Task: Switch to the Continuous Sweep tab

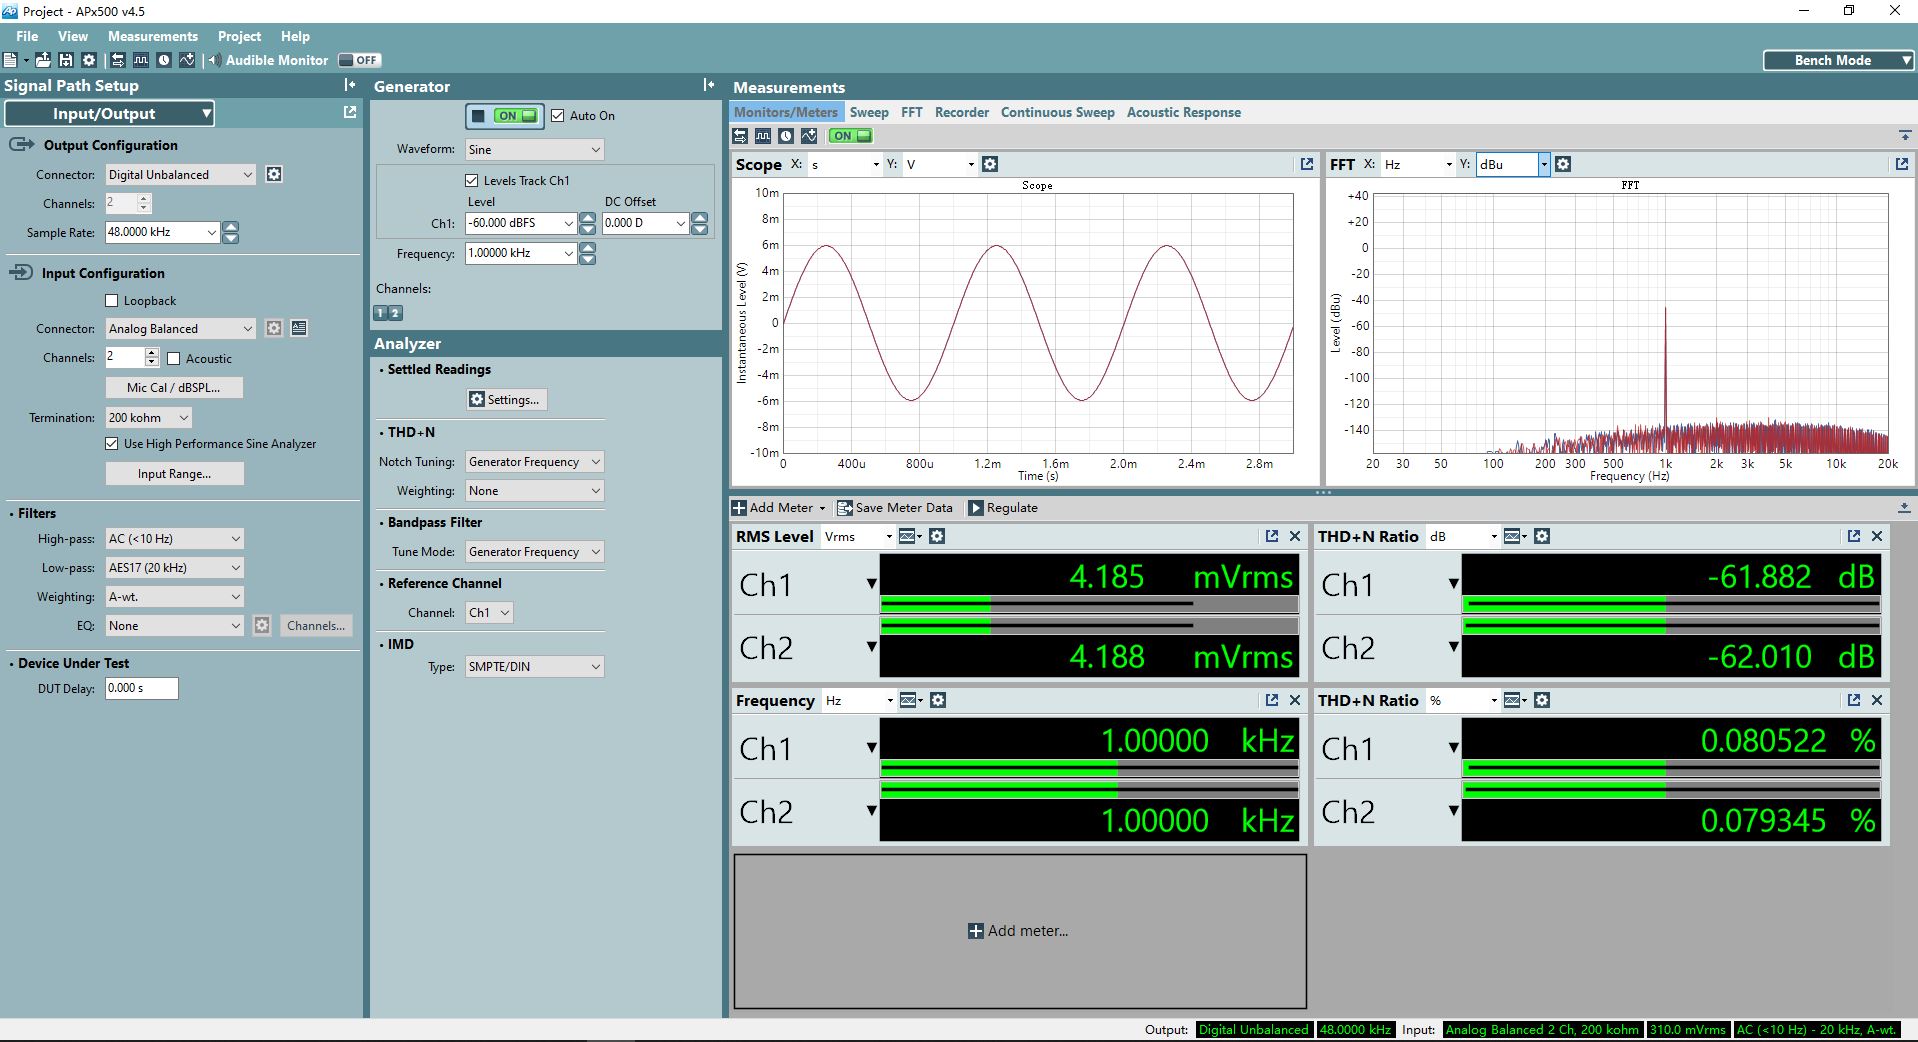Action: (1057, 112)
